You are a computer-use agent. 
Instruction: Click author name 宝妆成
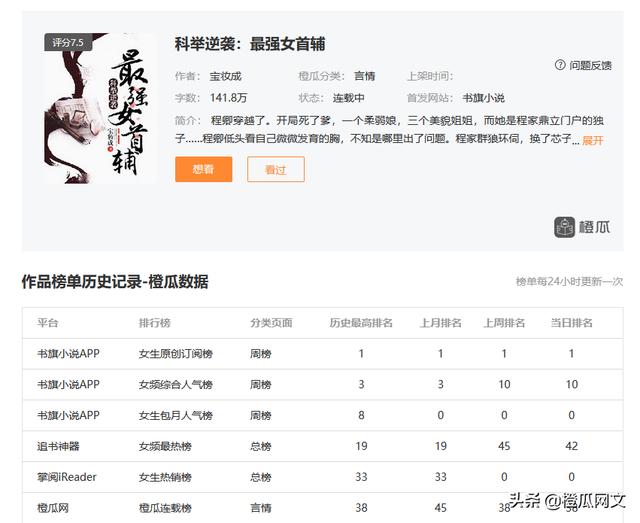226,76
